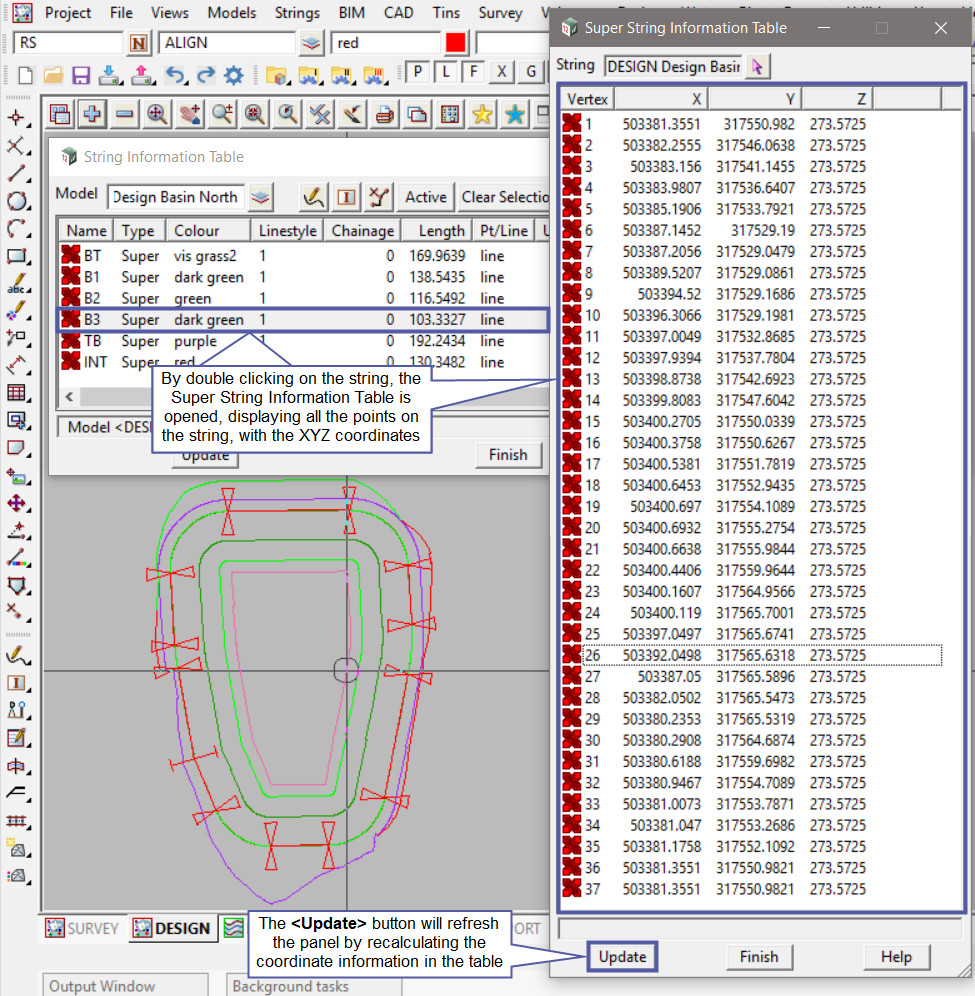Click the Redo arrow icon
Viewport: 975px width, 996px height.
coord(205,75)
